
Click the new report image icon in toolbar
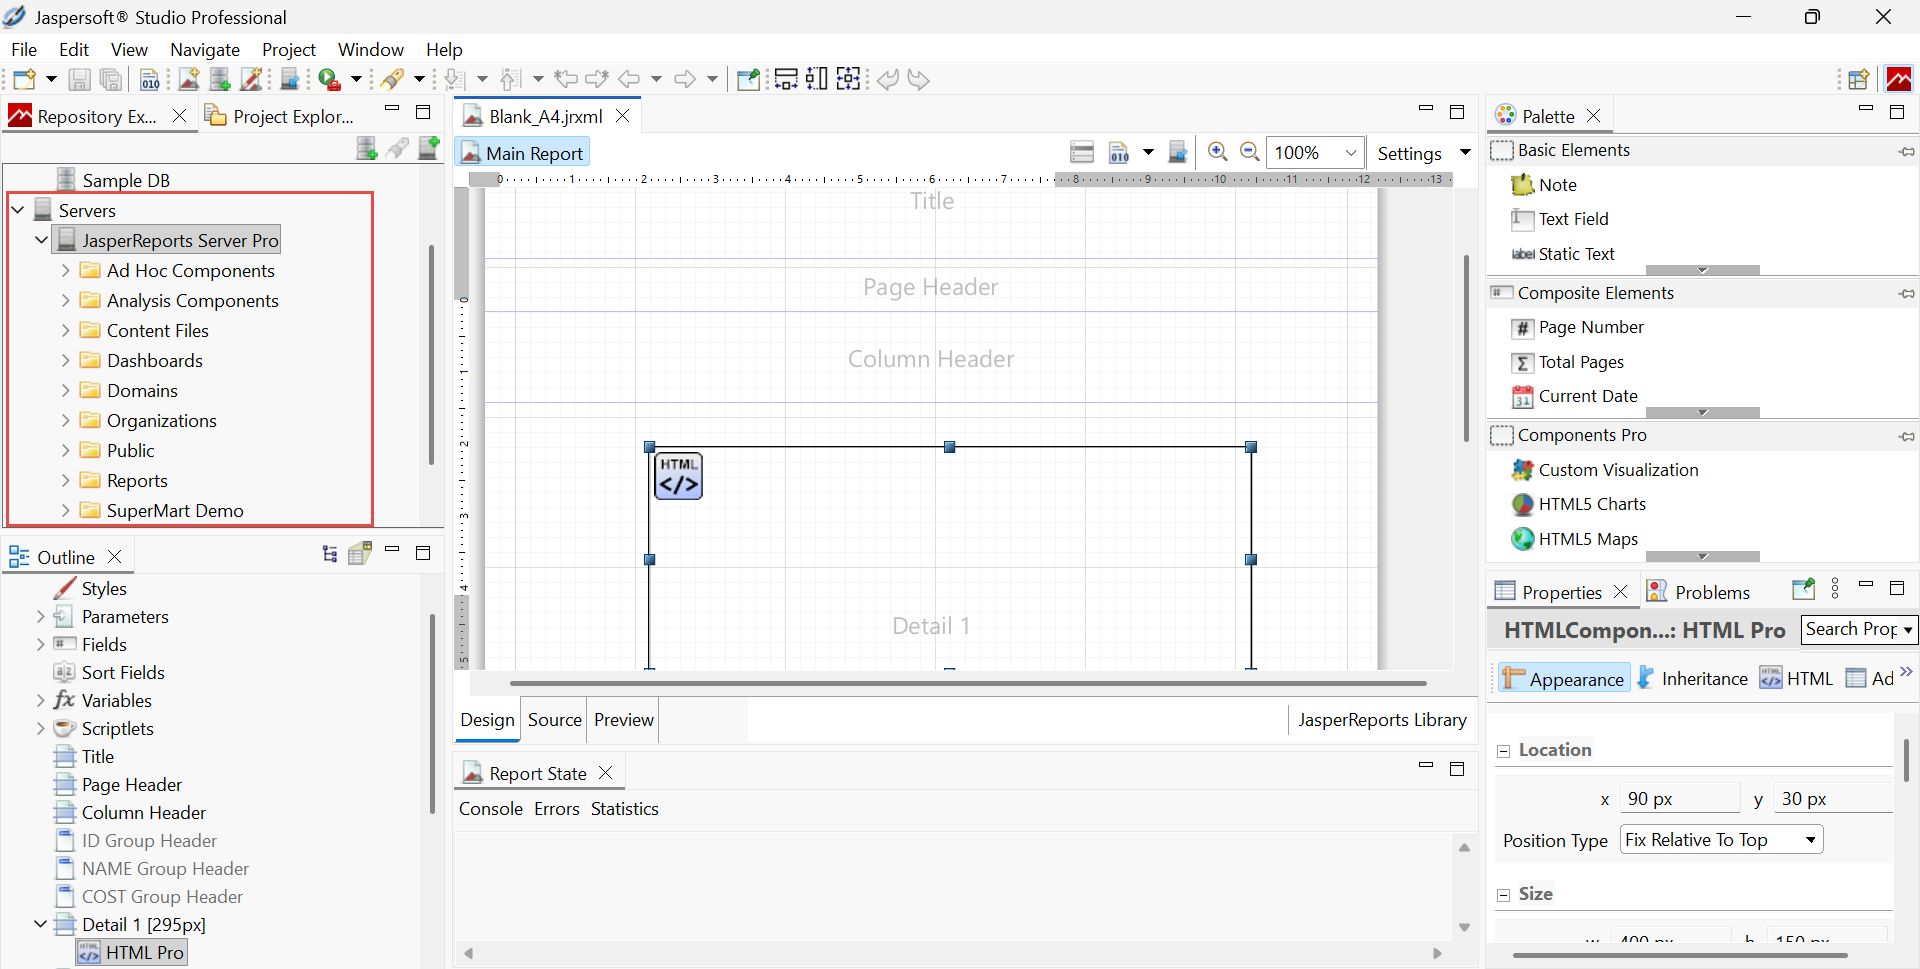coord(189,79)
